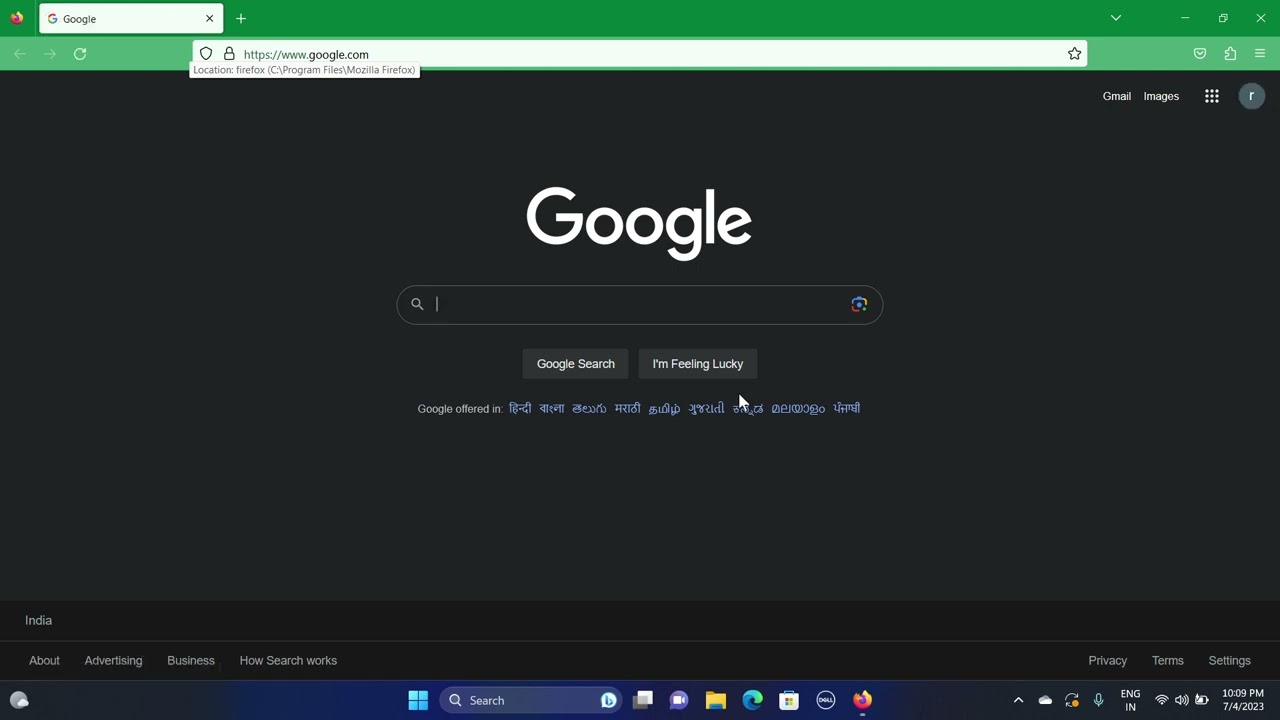
Task: Open Microsoft Store from taskbar
Action: point(789,700)
